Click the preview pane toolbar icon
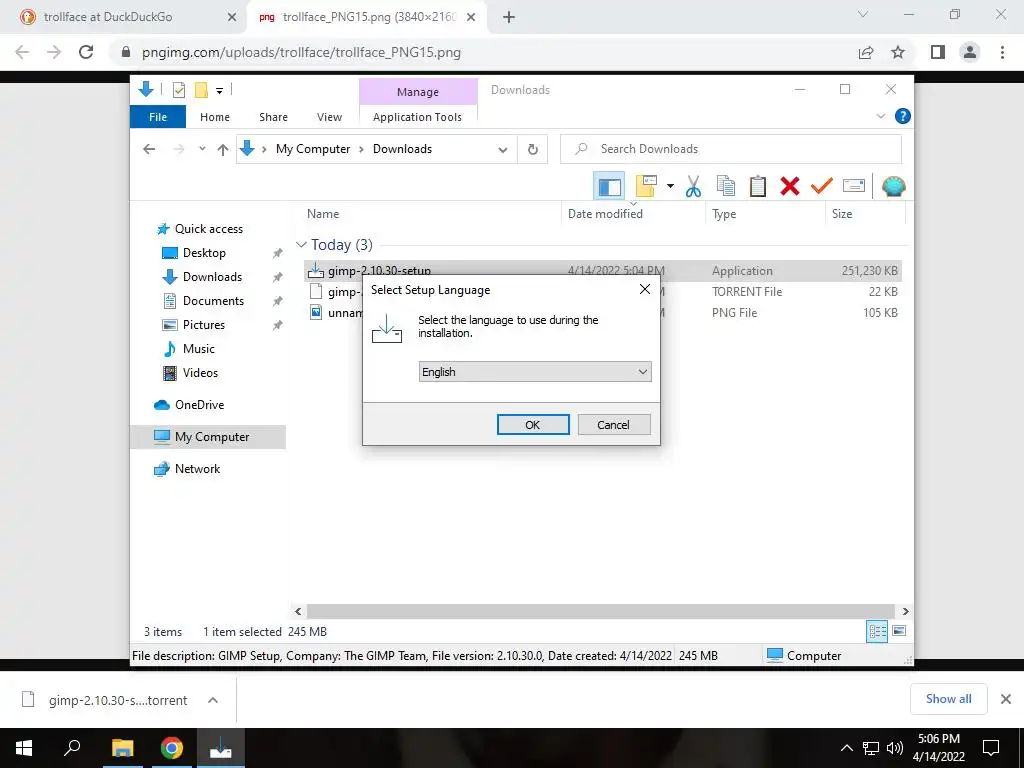Viewport: 1024px width, 768px height. pos(609,187)
